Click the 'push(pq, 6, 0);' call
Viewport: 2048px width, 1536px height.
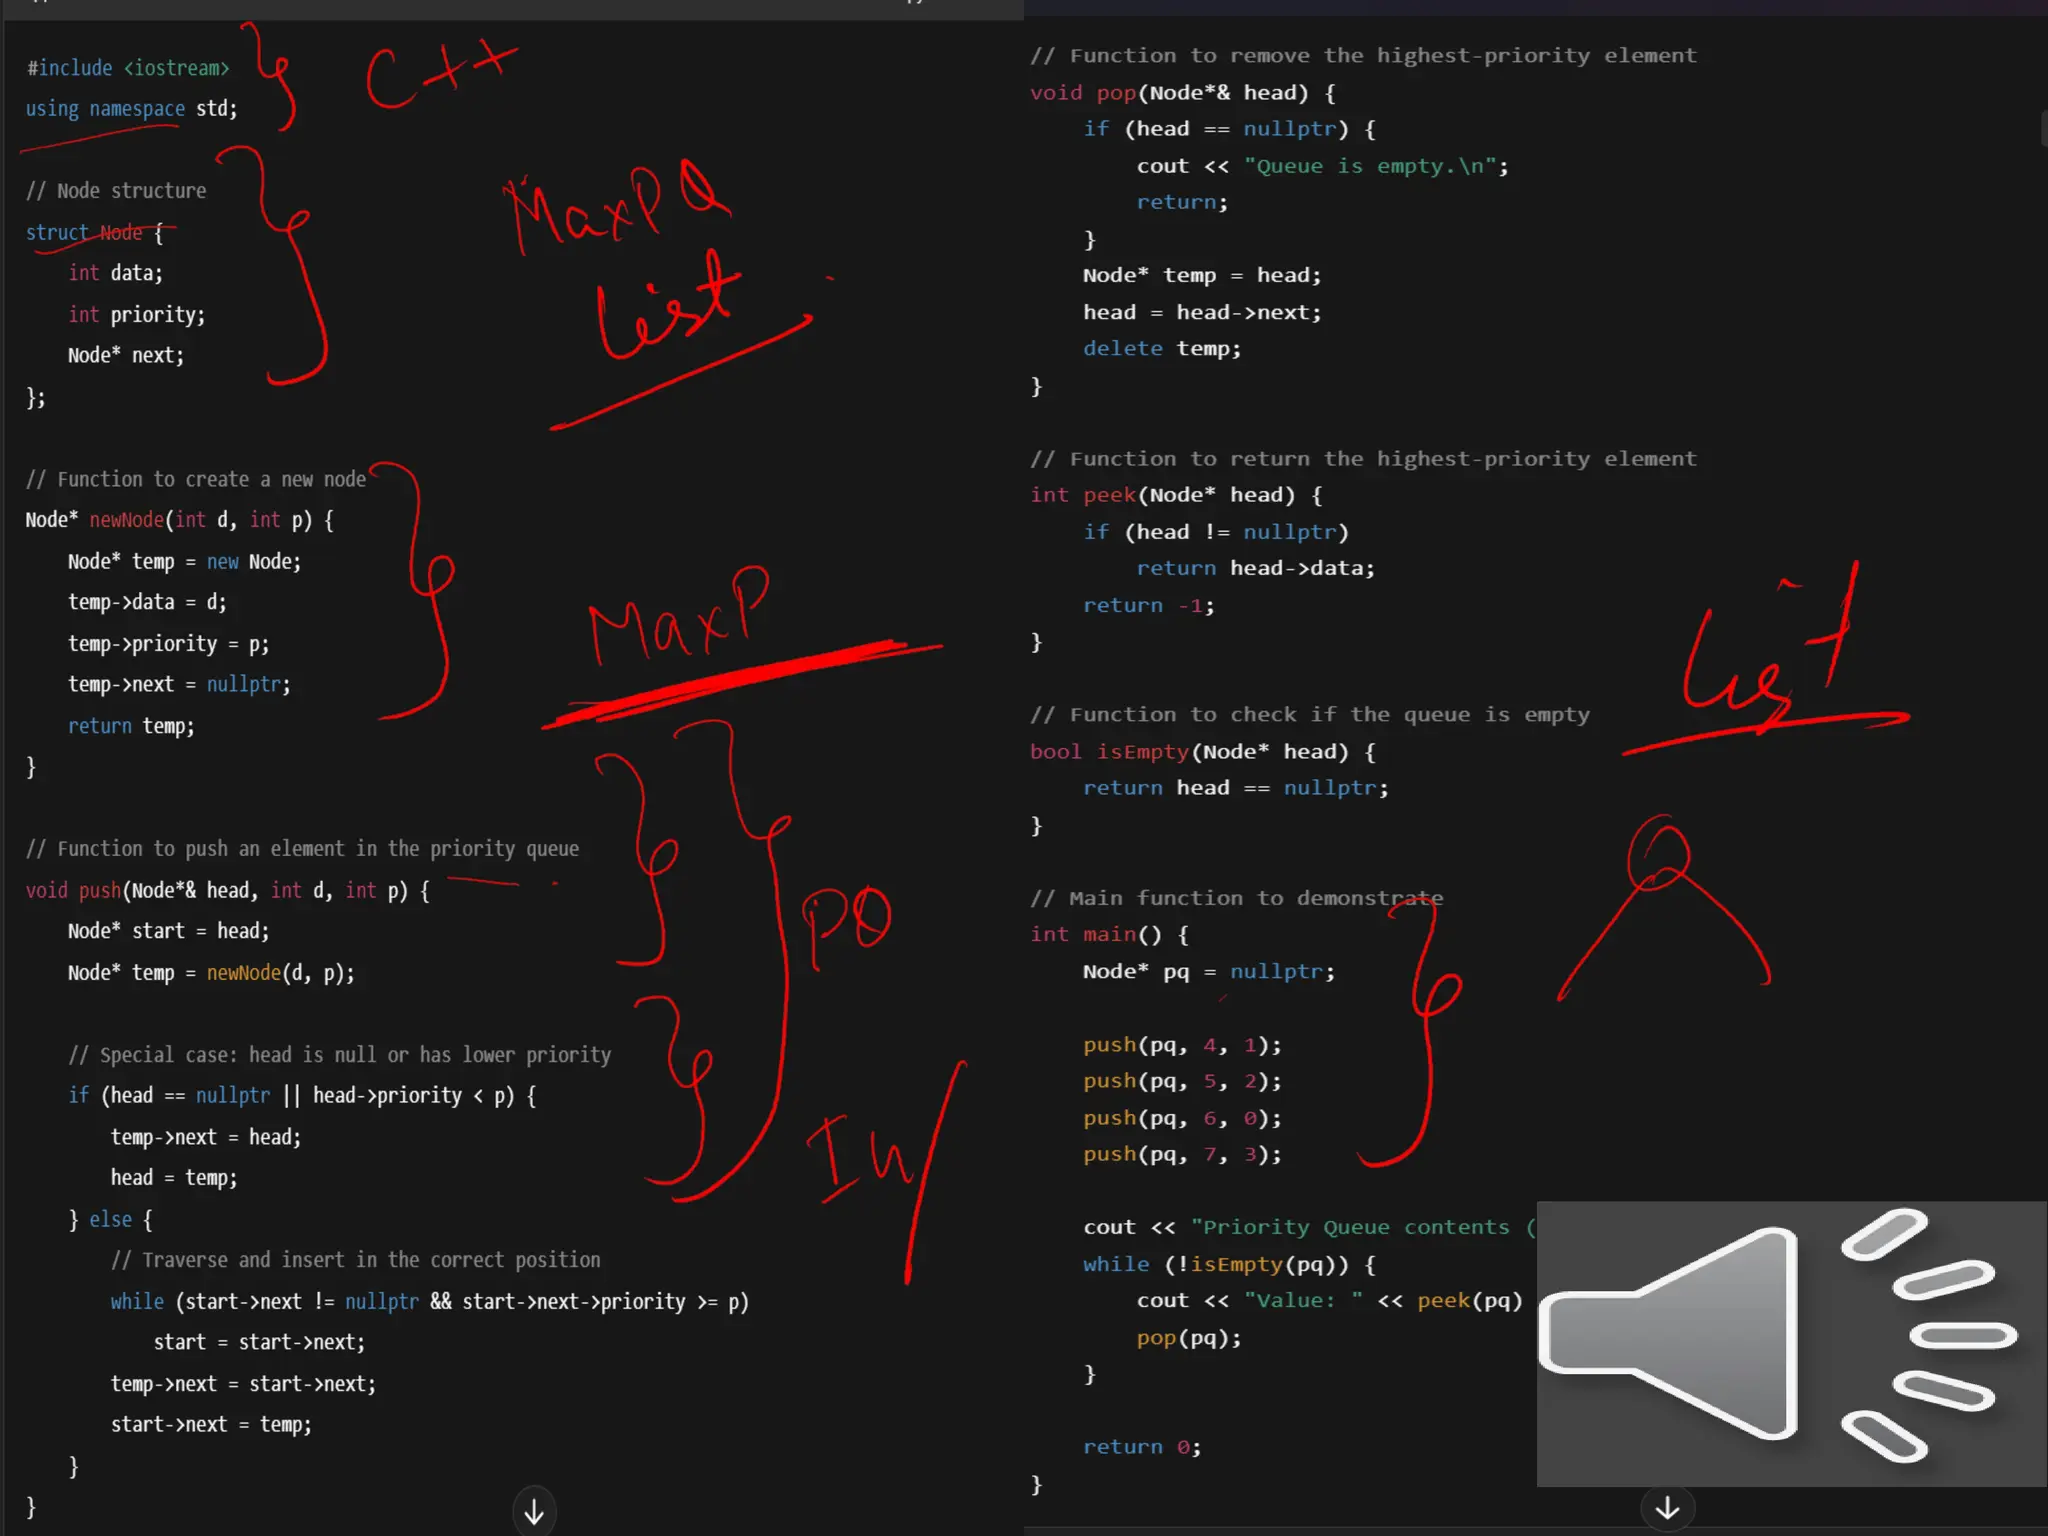(1183, 1118)
